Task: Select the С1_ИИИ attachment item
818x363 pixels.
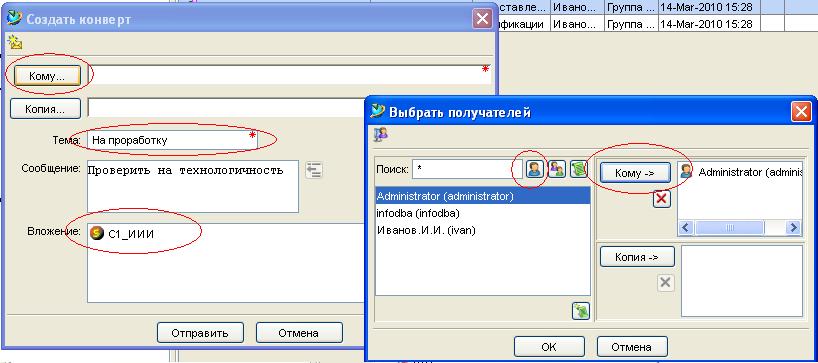Action: pos(122,234)
